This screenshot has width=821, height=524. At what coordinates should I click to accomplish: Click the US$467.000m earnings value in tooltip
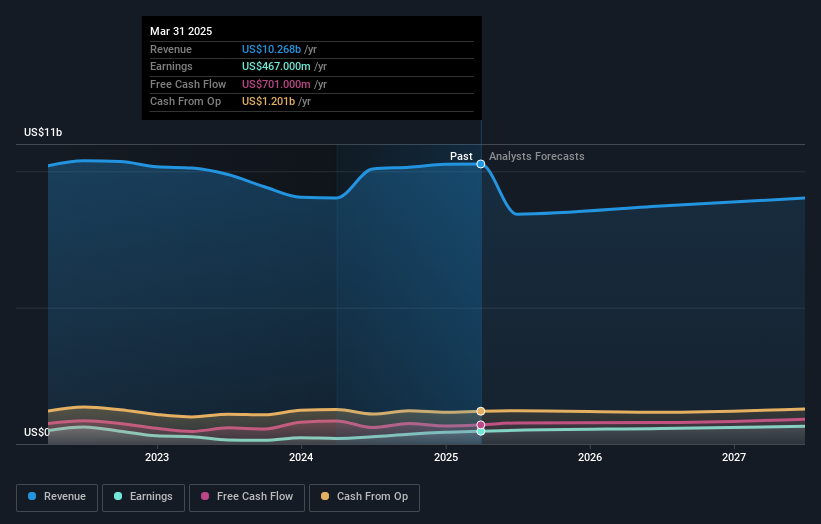coord(276,66)
